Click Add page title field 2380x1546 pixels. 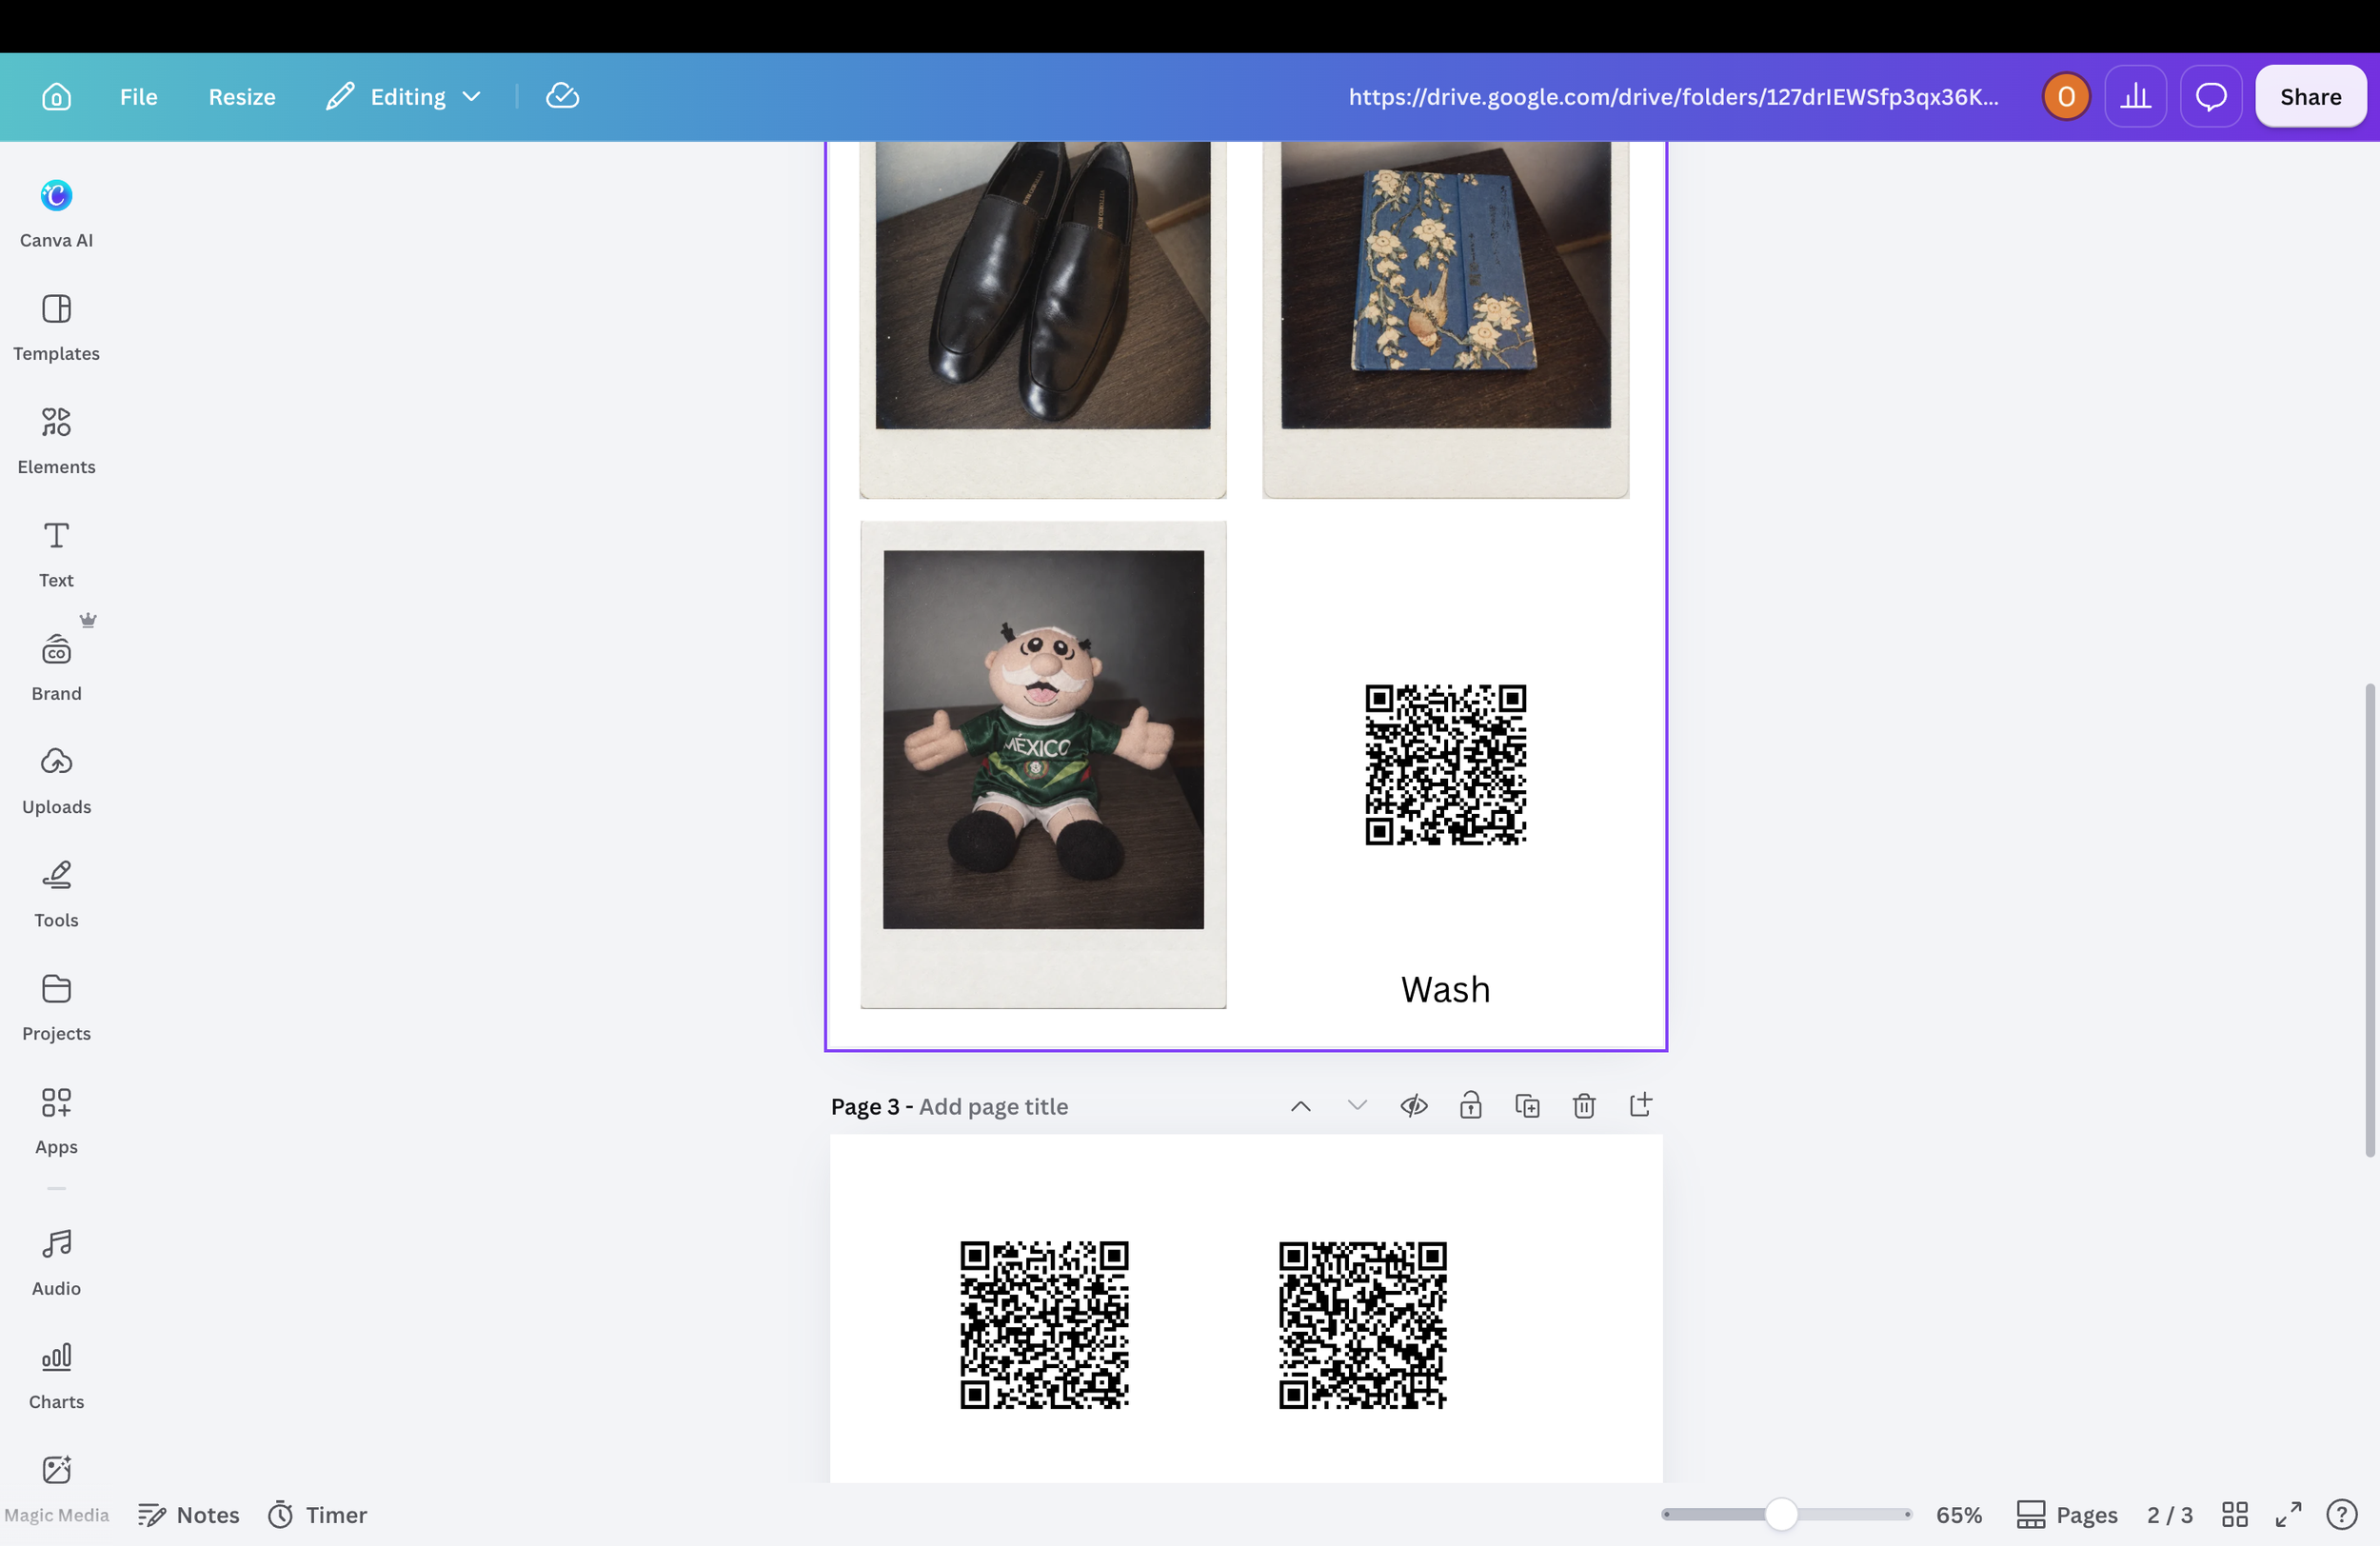click(993, 1106)
